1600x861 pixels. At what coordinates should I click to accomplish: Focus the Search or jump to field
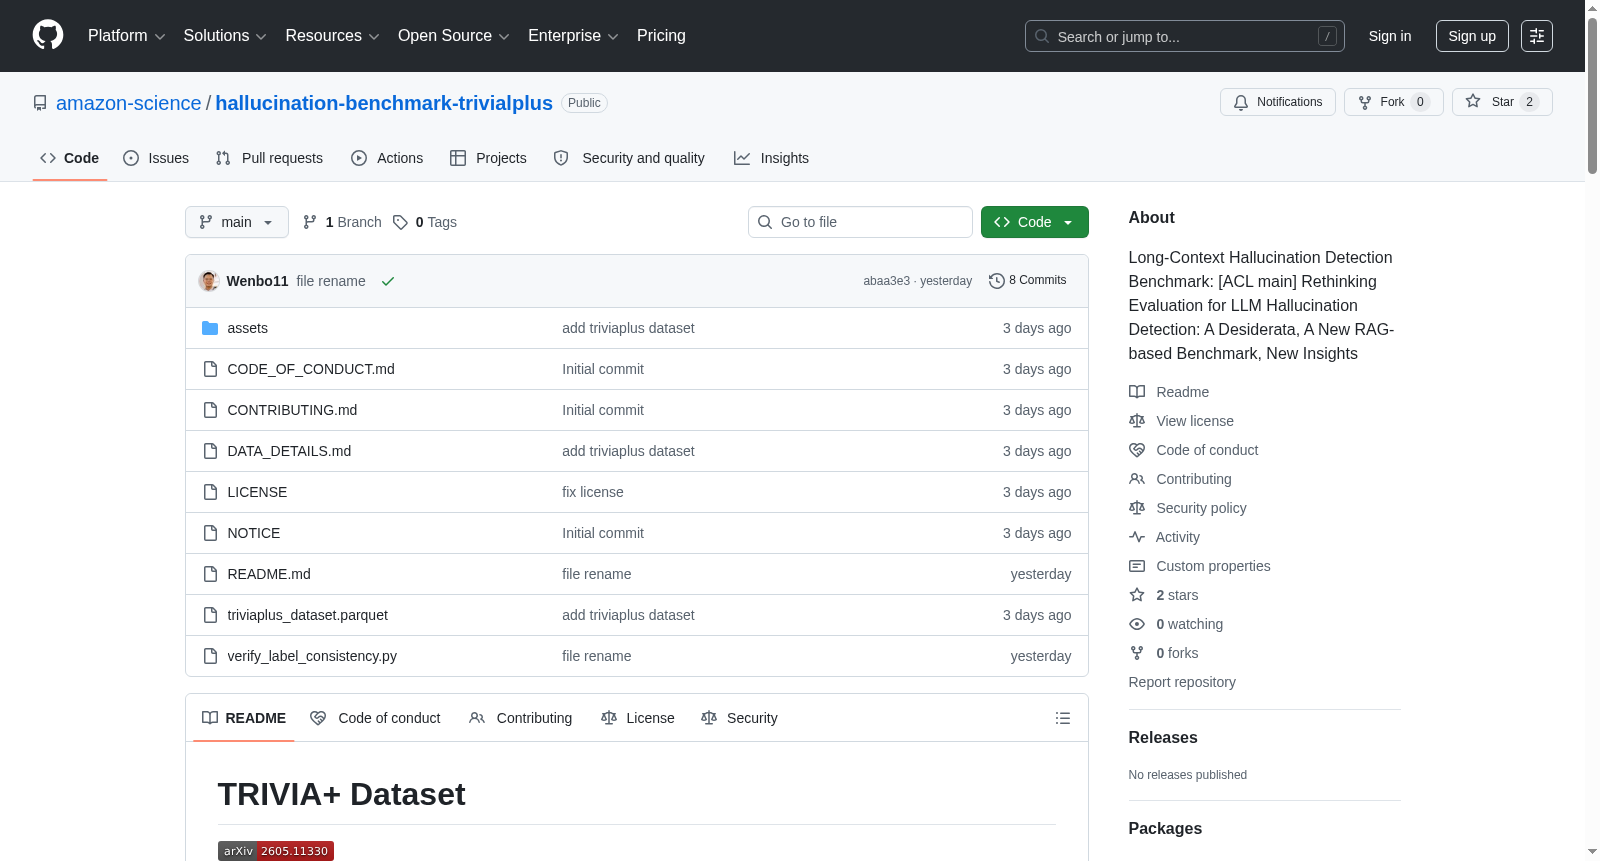click(1185, 36)
